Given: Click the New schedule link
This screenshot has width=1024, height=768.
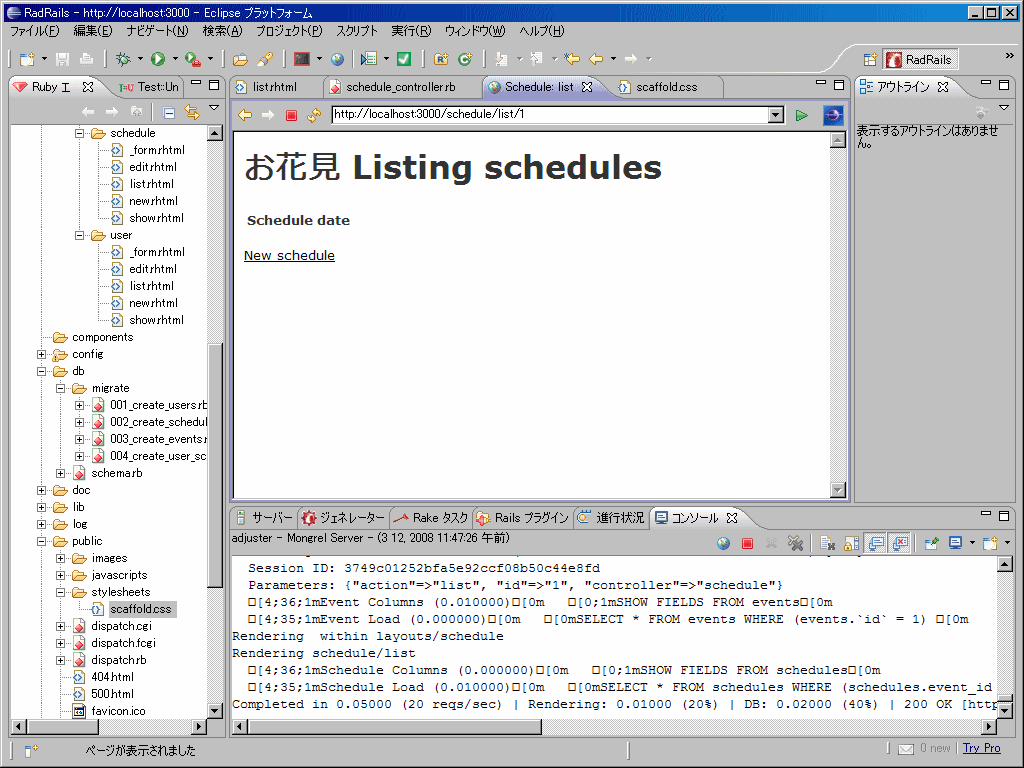Looking at the screenshot, I should point(289,255).
